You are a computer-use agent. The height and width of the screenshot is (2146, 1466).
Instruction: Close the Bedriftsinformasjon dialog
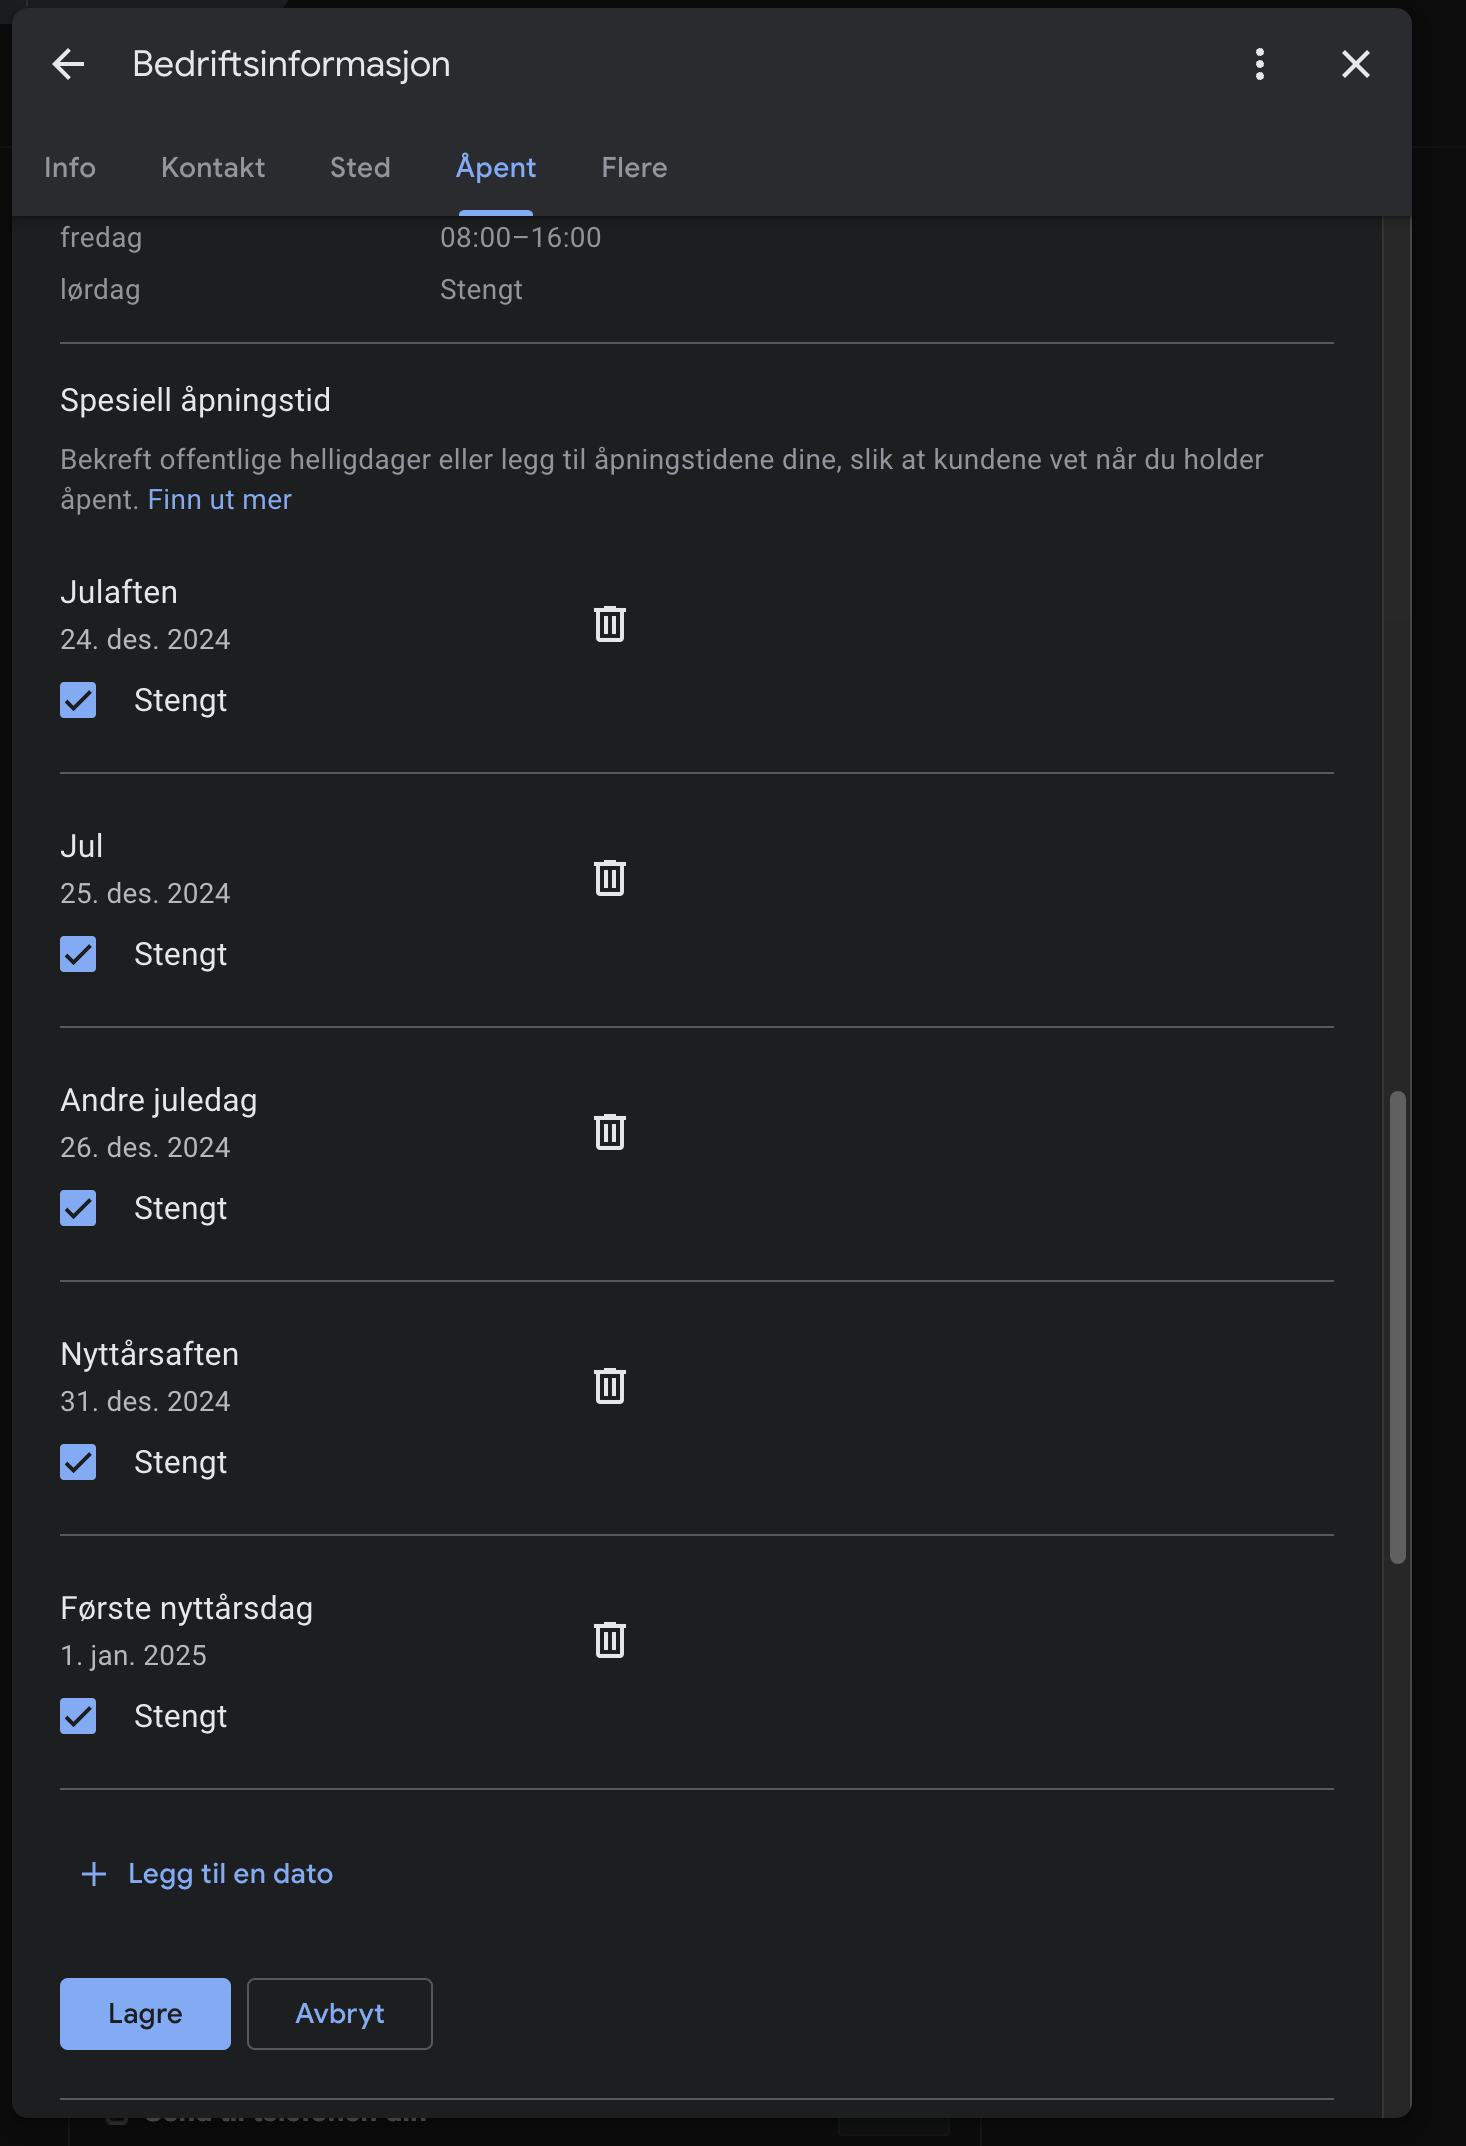click(1355, 65)
